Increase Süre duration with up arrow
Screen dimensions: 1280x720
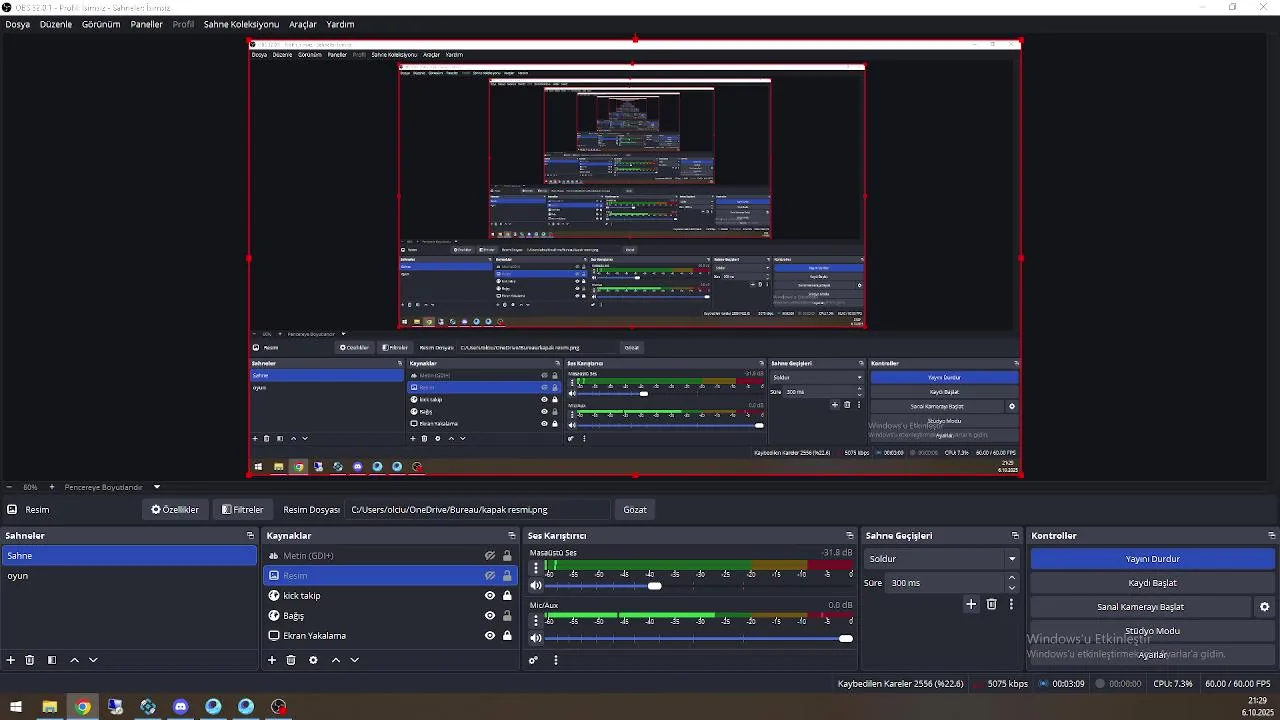pyautogui.click(x=1012, y=577)
